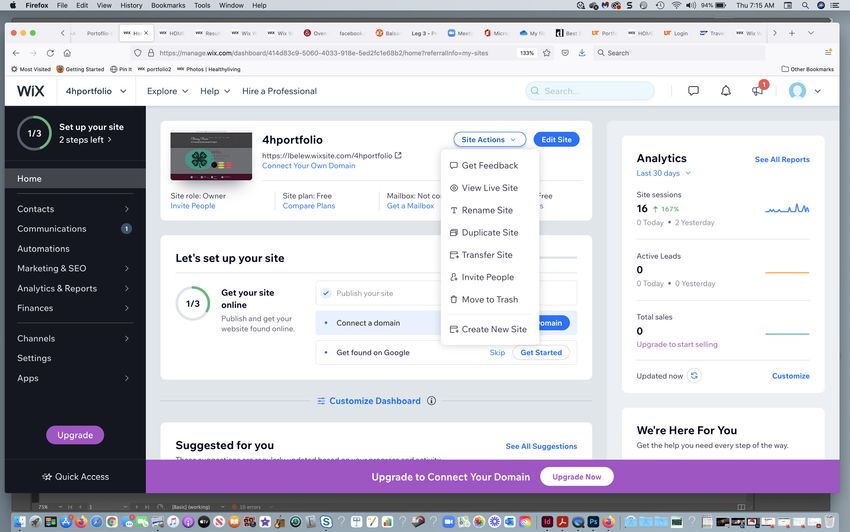
Task: Open the account menu chevron
Action: pyautogui.click(x=817, y=91)
